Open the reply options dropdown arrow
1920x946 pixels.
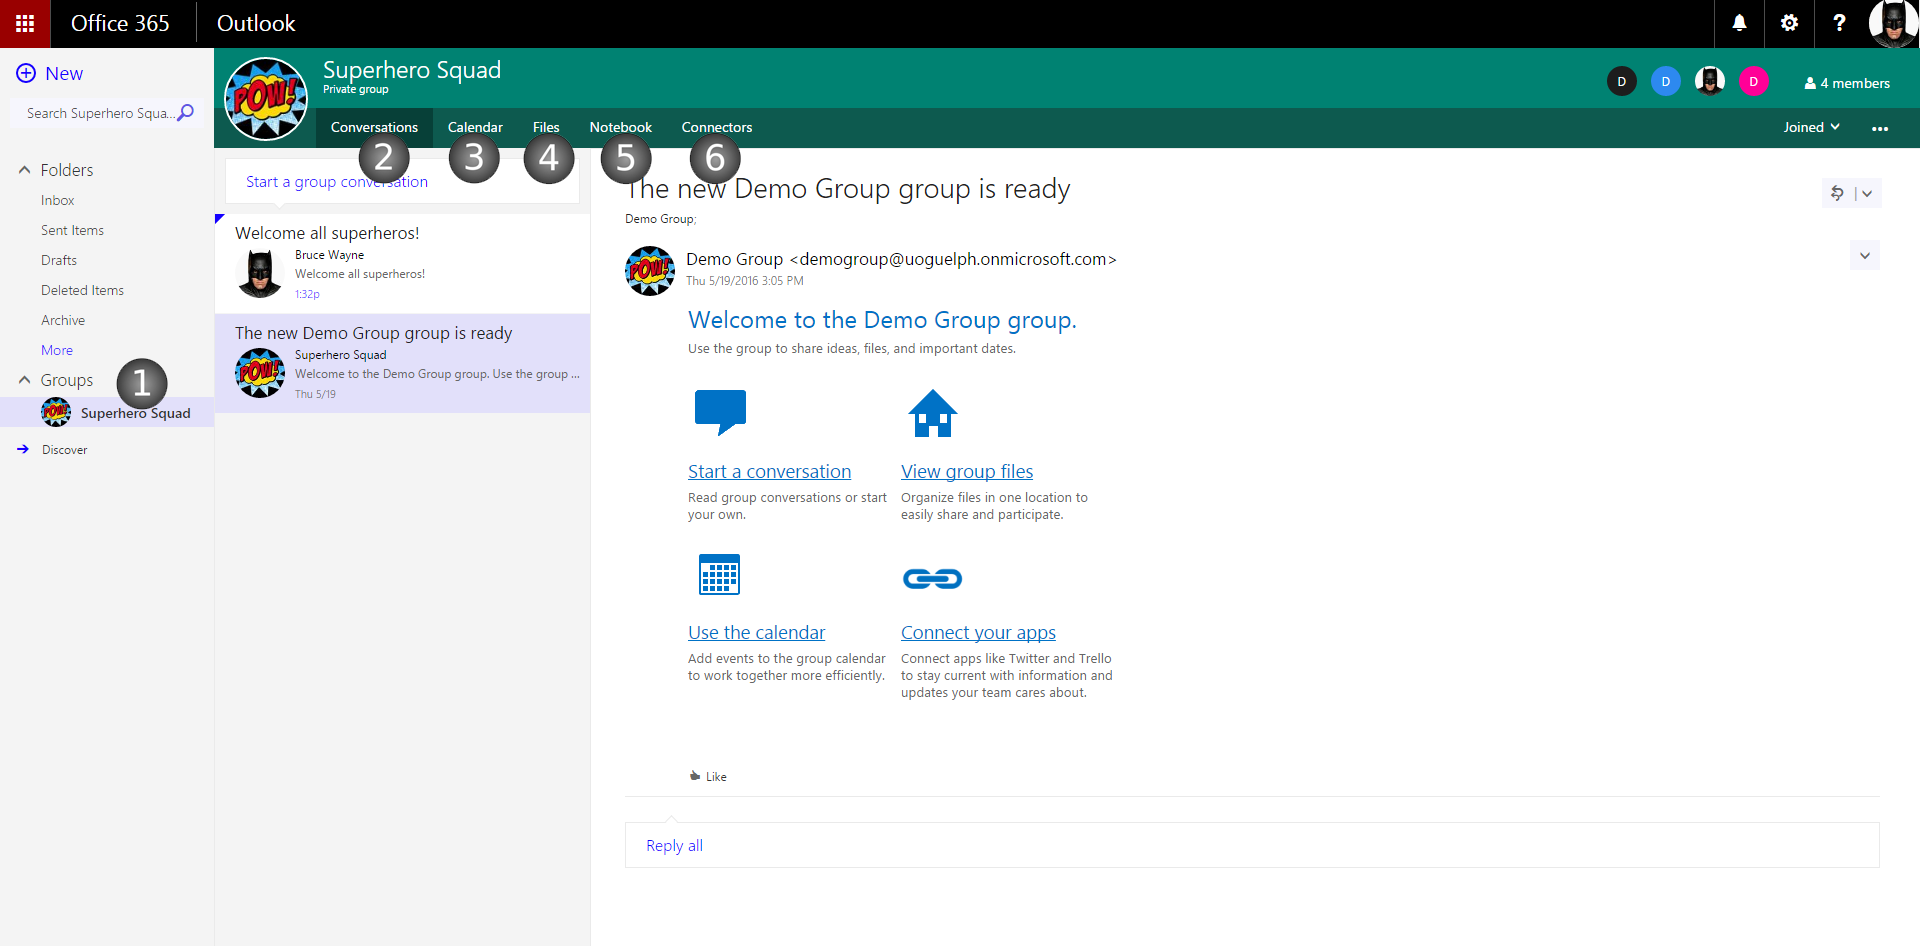pos(1866,193)
